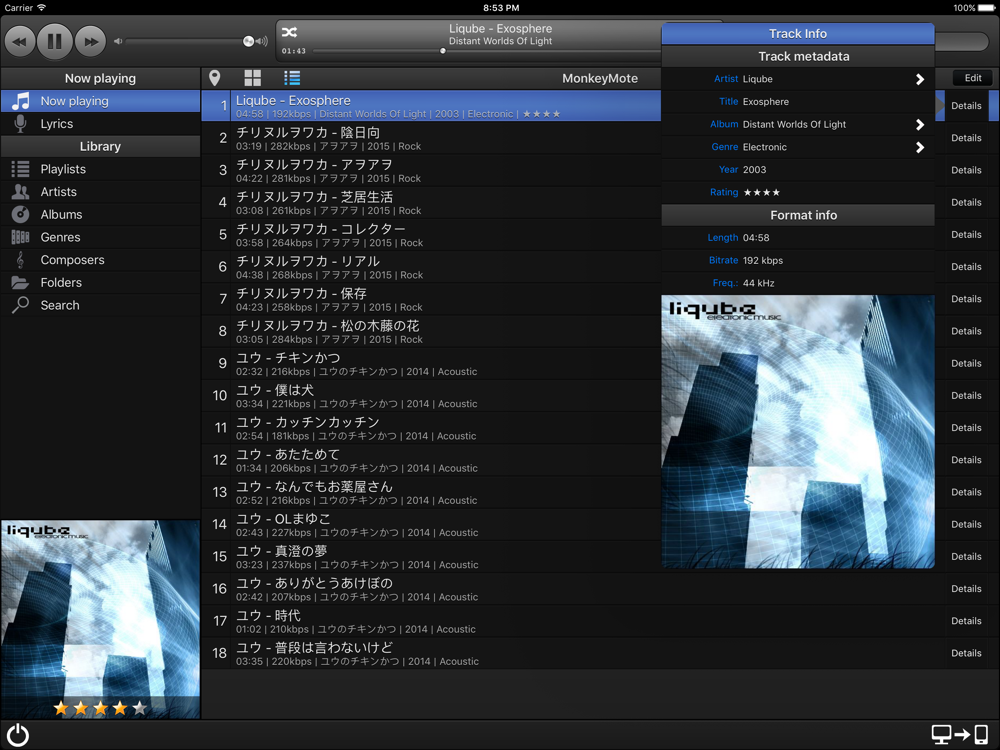1000x750 pixels.
Task: Click the large album art in Track Info
Action: (798, 431)
